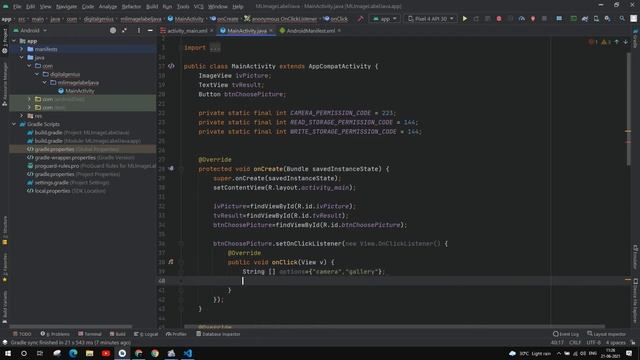The width and height of the screenshot is (640, 360).
Task: Select MainActivity in the project tree
Action: pyautogui.click(x=80, y=91)
